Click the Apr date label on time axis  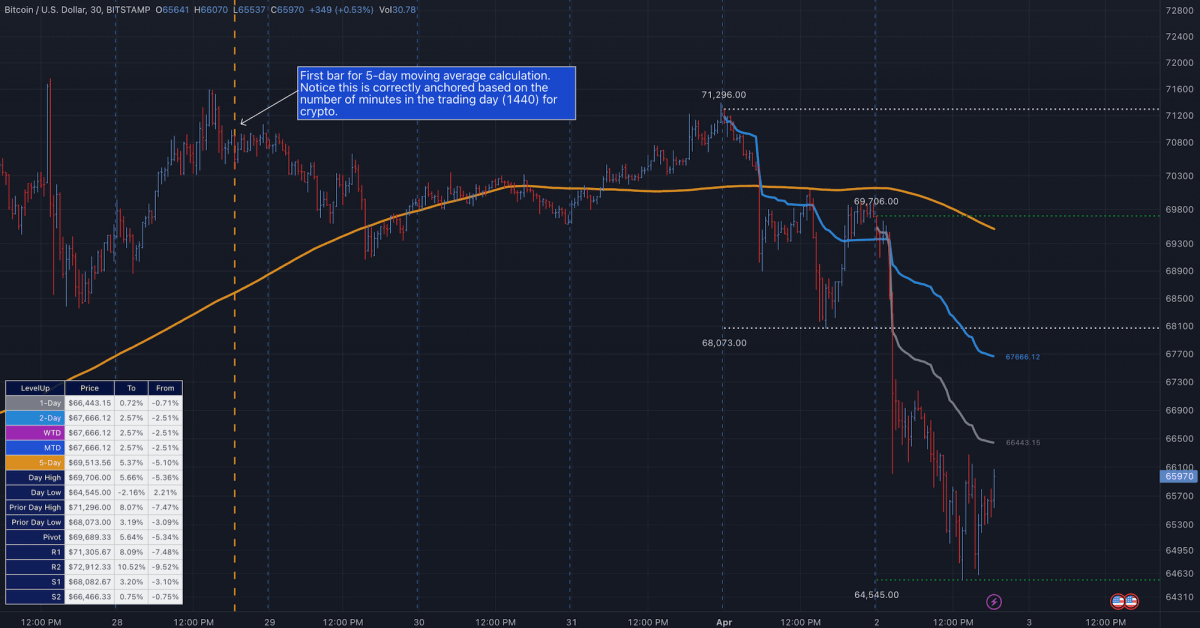point(722,621)
